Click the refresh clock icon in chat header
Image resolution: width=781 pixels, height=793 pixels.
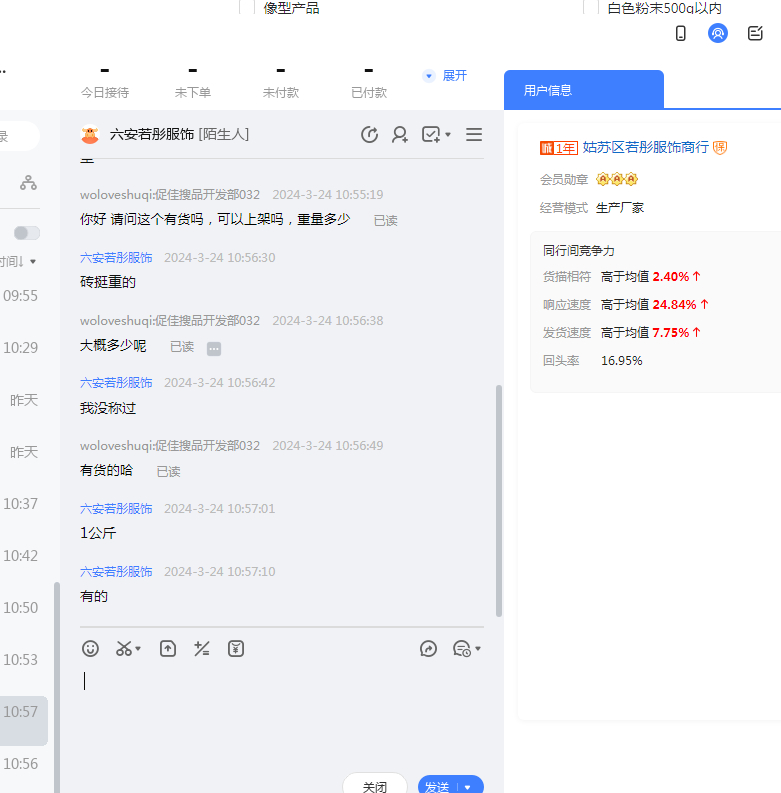coord(369,134)
